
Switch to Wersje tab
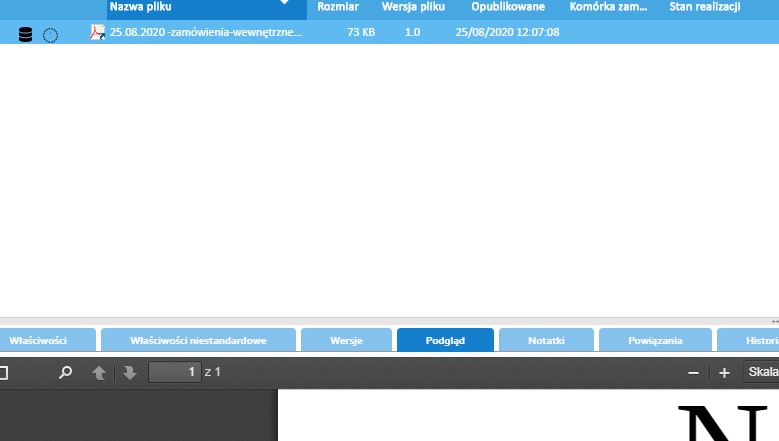(x=346, y=340)
